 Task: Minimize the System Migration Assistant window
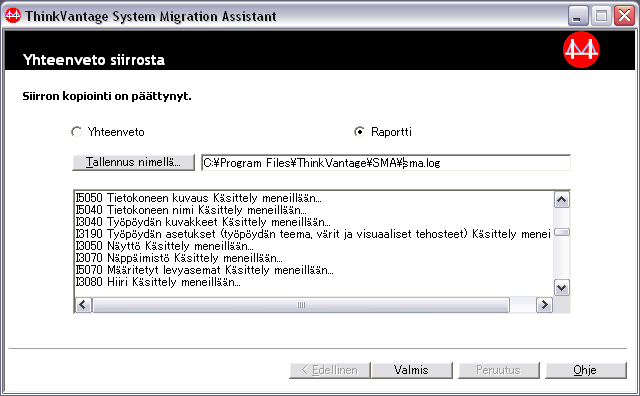point(578,16)
